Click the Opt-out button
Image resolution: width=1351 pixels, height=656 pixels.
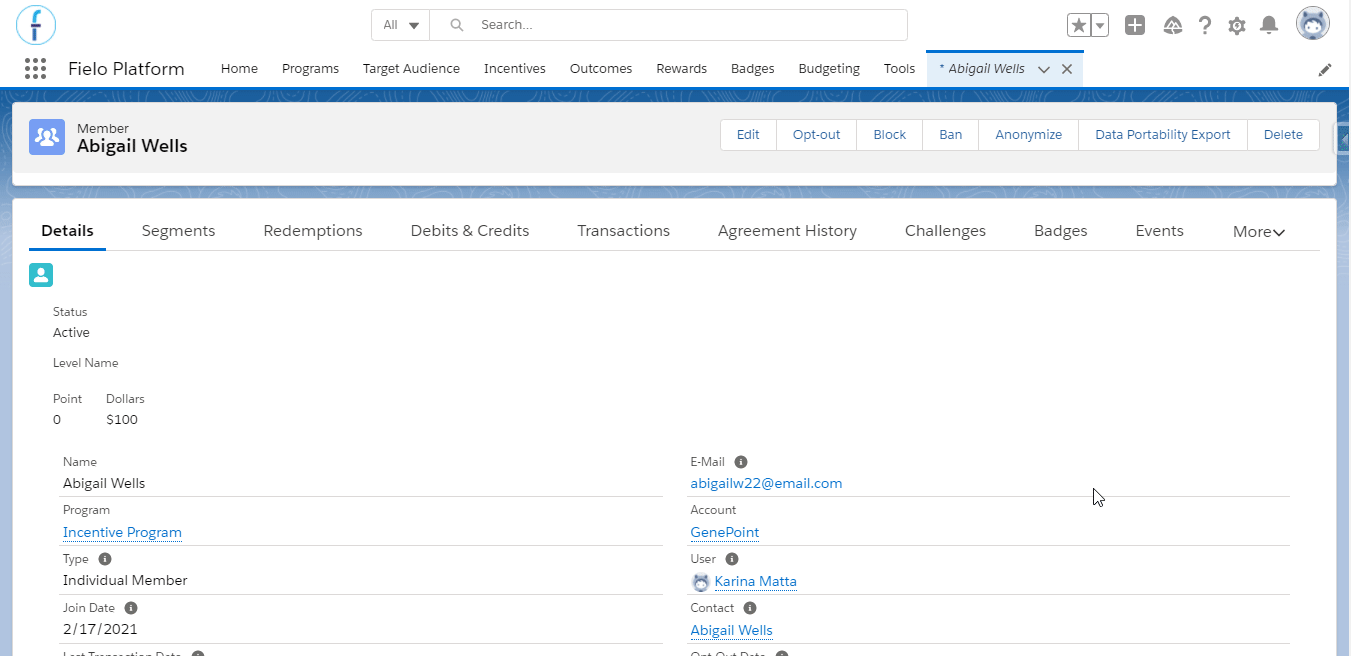[x=816, y=135]
